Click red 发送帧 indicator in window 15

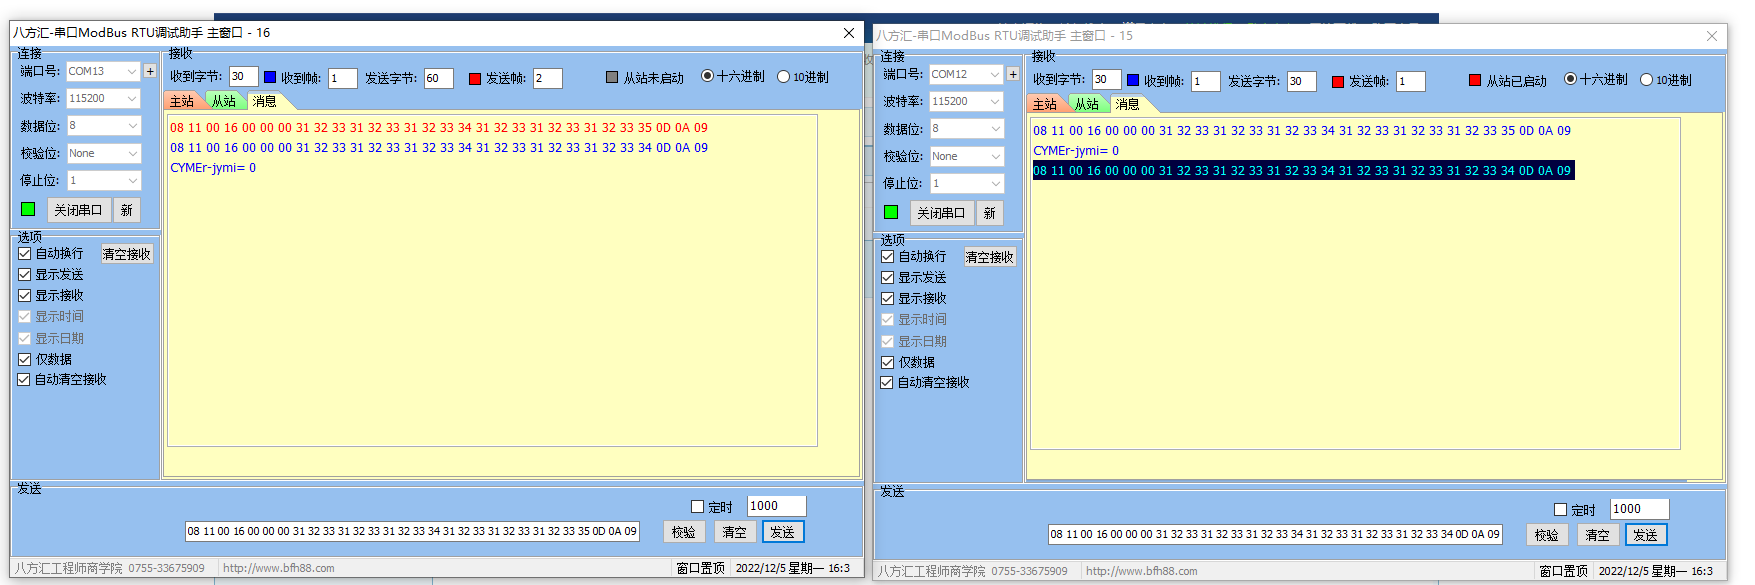(1338, 81)
